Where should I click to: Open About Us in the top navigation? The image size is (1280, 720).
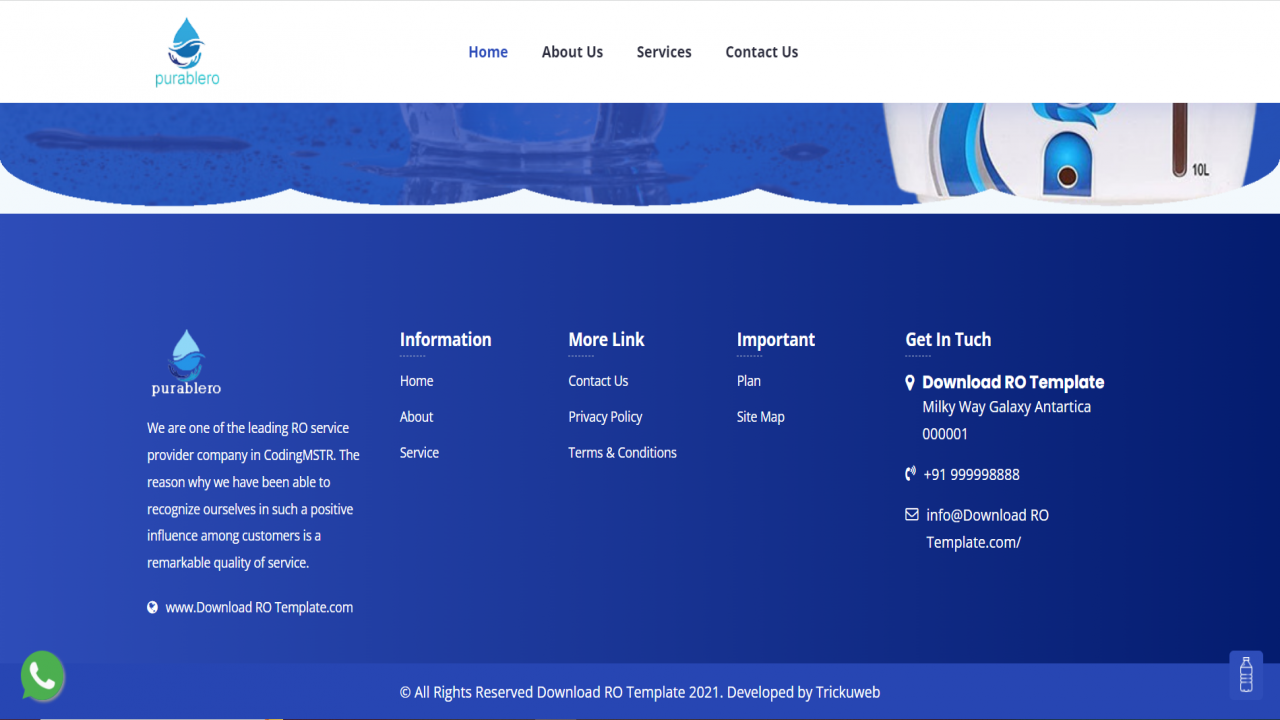pyautogui.click(x=572, y=52)
